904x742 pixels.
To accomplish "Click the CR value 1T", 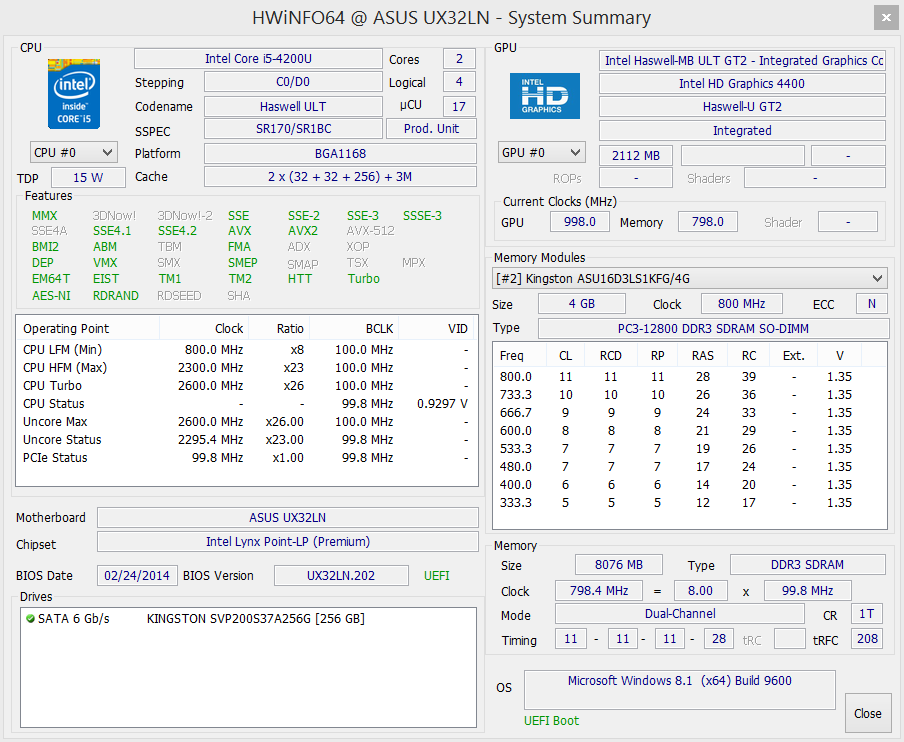I will [x=867, y=614].
